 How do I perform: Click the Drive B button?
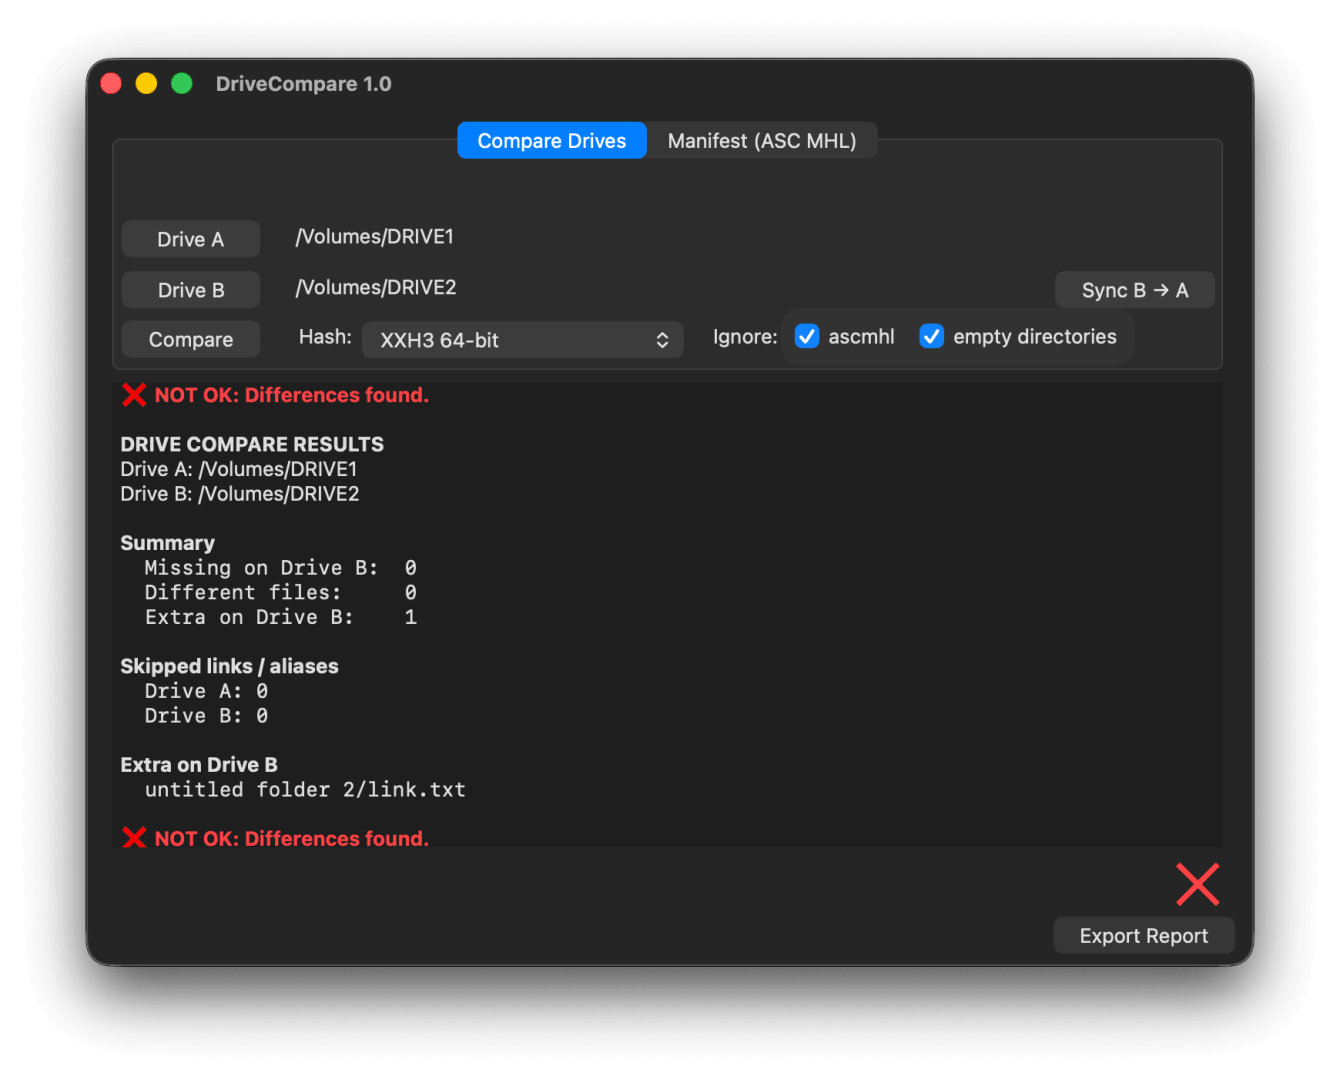[x=191, y=290]
